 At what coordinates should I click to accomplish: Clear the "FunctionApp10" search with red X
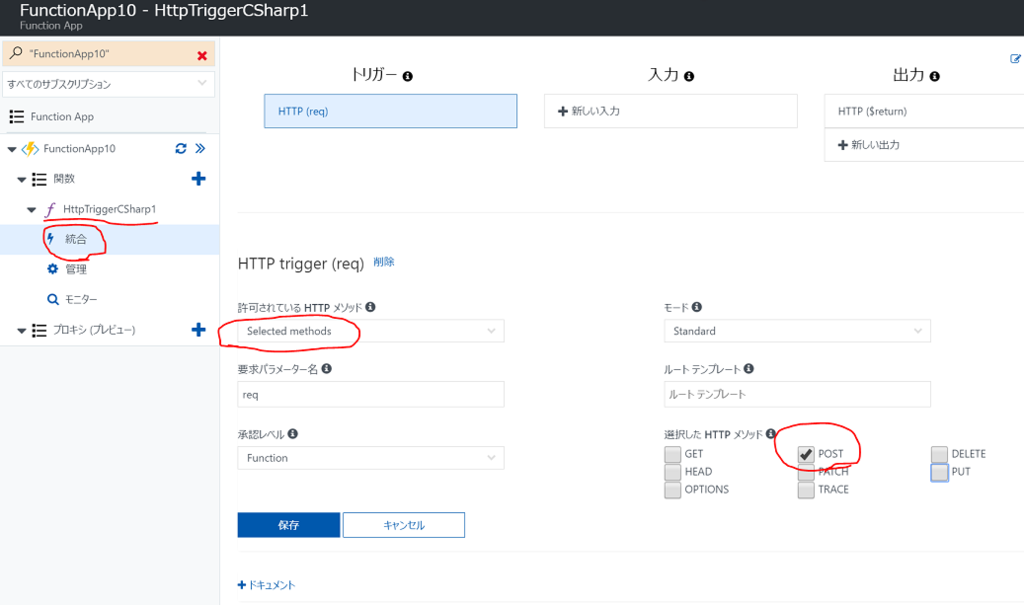[x=202, y=56]
